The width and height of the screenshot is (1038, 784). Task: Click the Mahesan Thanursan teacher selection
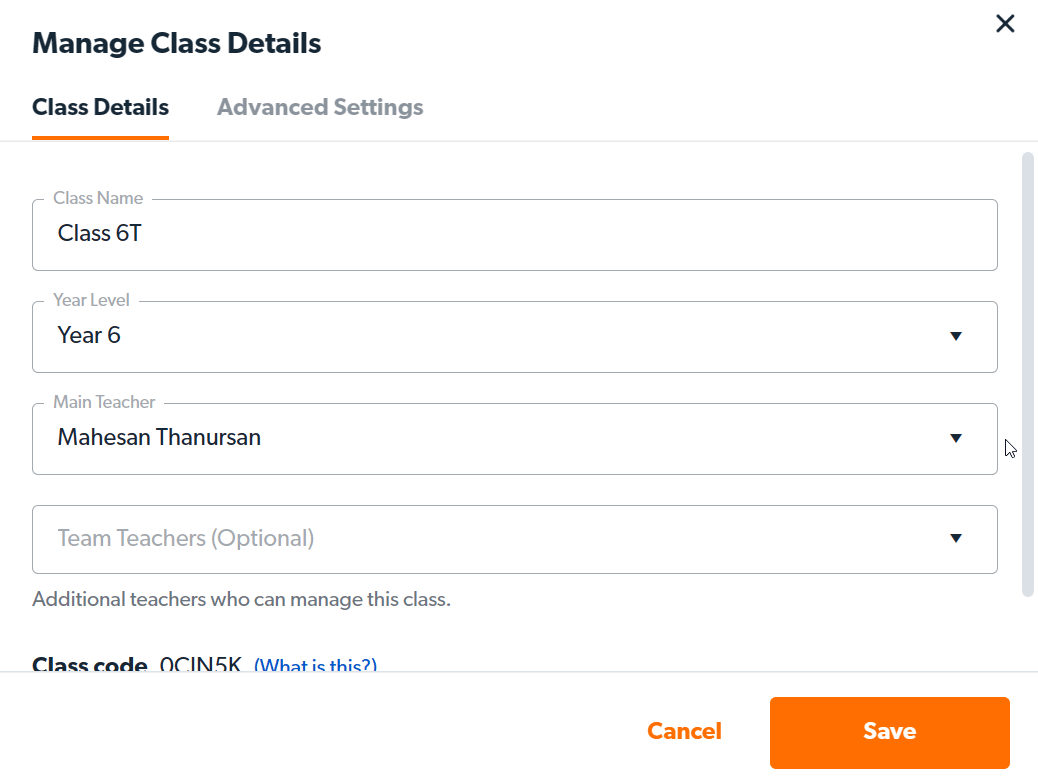[159, 438]
